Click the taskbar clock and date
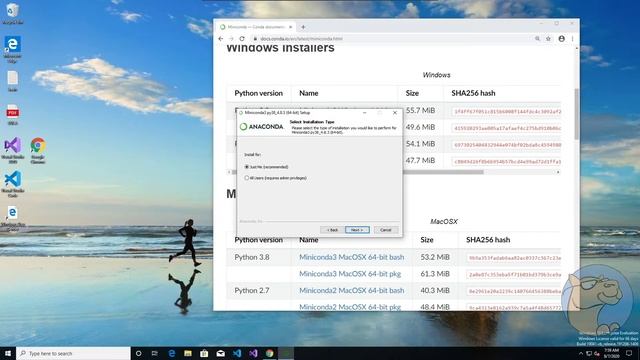The width and height of the screenshot is (640, 360). (611, 353)
